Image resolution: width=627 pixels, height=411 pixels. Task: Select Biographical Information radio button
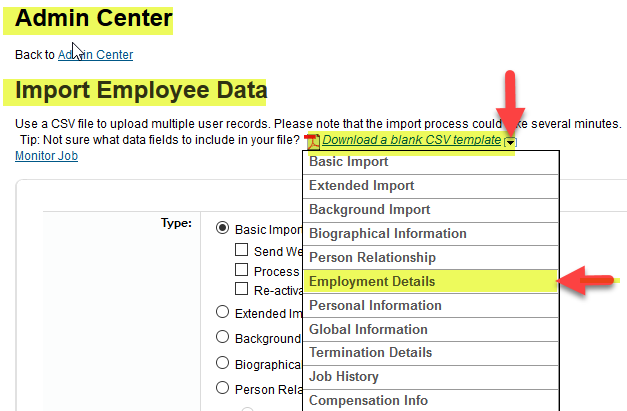pos(222,363)
